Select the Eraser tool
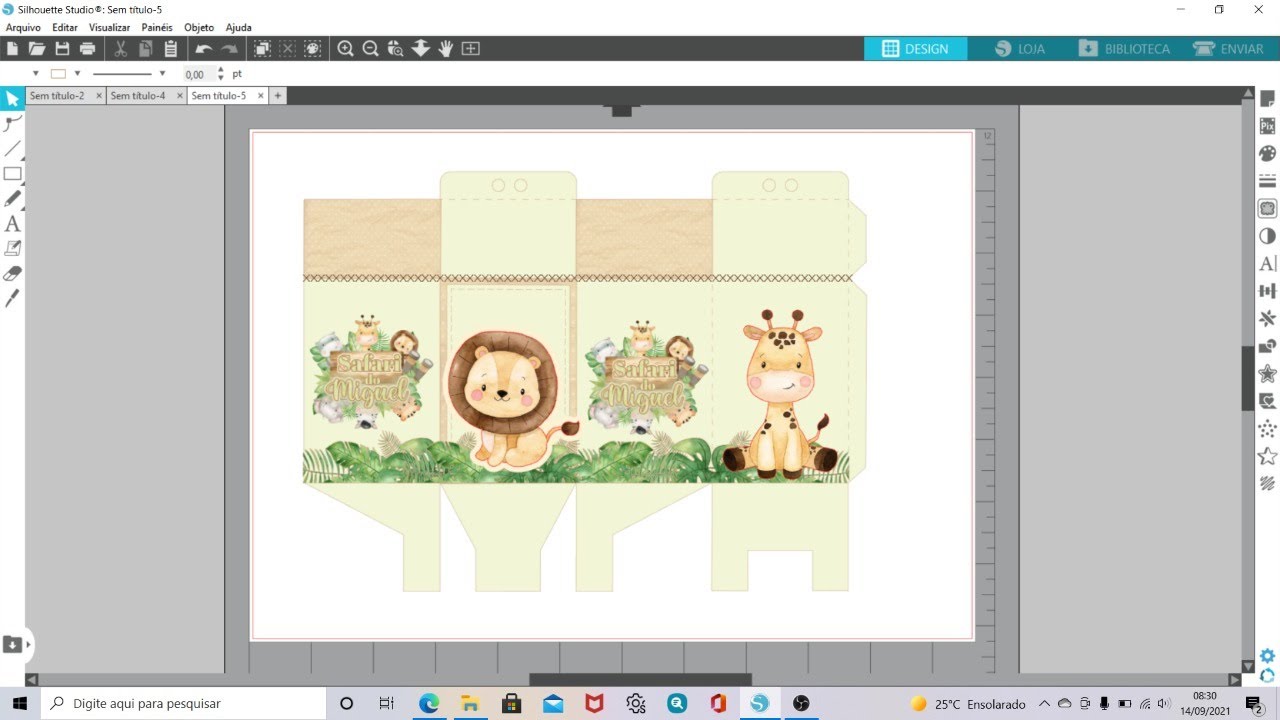The height and width of the screenshot is (720, 1280). [x=12, y=273]
